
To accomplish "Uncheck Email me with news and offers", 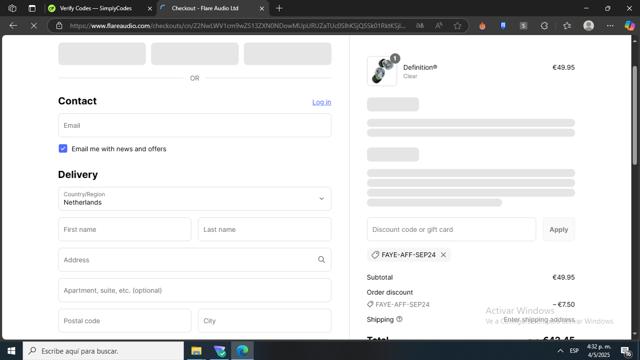I will (63, 149).
